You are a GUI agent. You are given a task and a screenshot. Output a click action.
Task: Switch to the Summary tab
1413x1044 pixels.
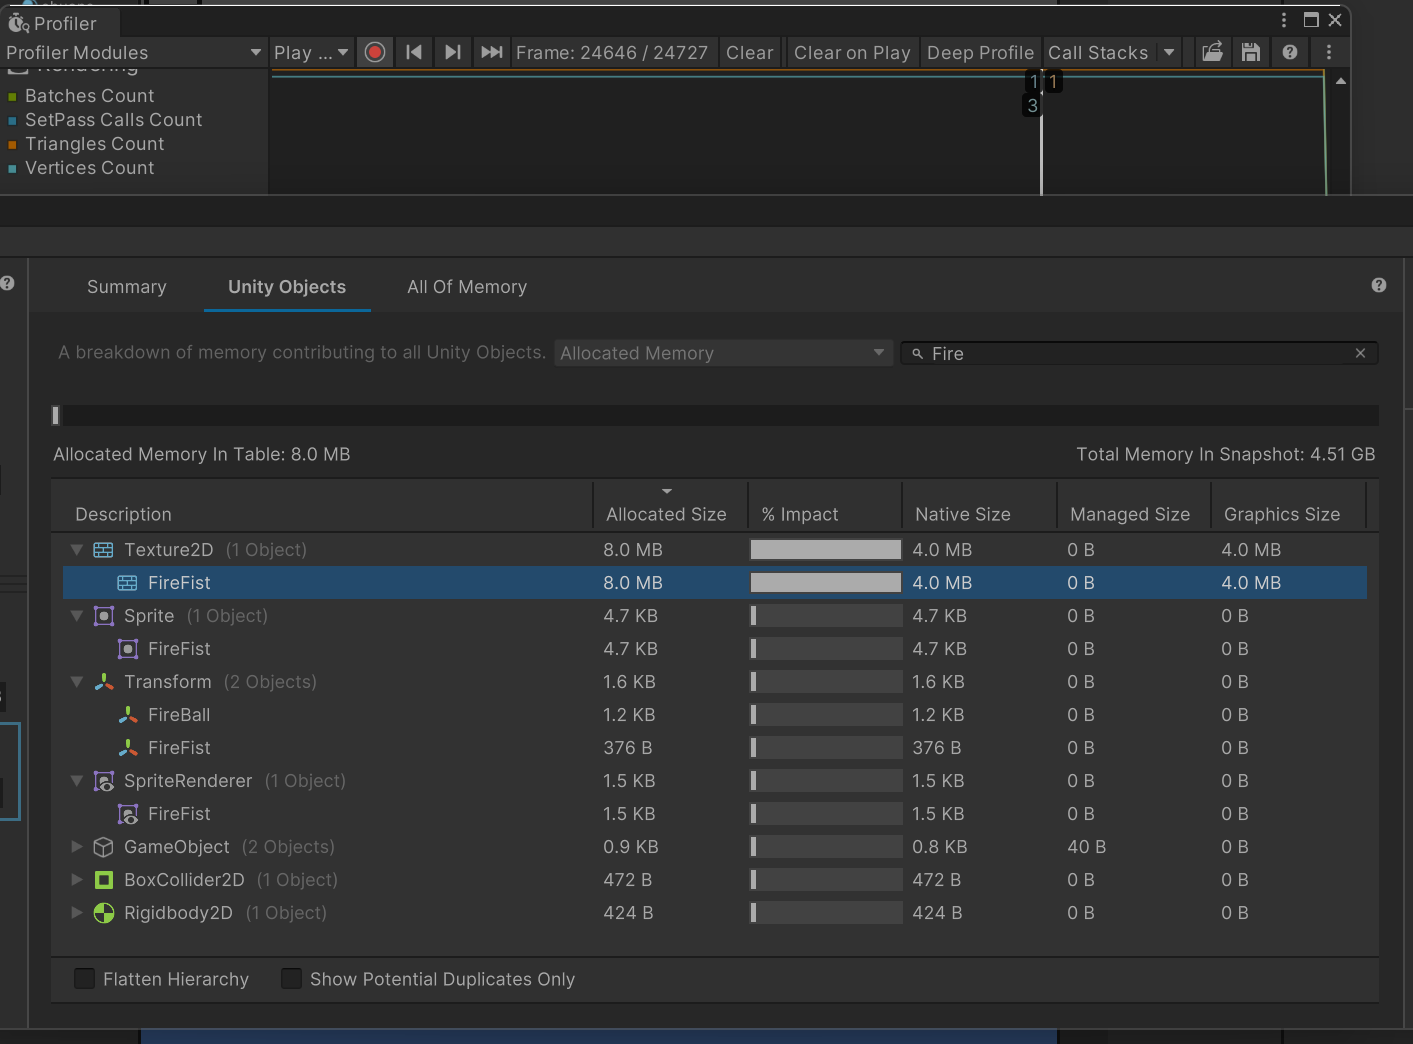(x=127, y=287)
